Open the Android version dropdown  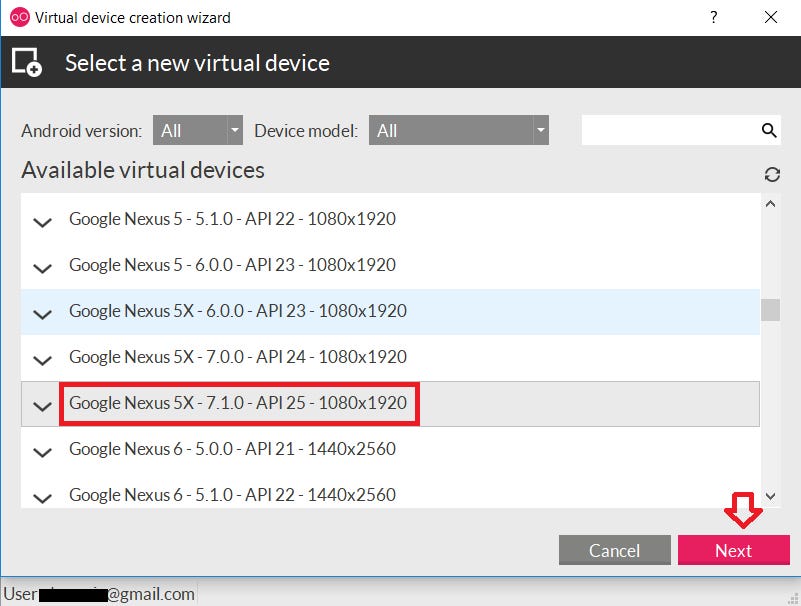[198, 130]
